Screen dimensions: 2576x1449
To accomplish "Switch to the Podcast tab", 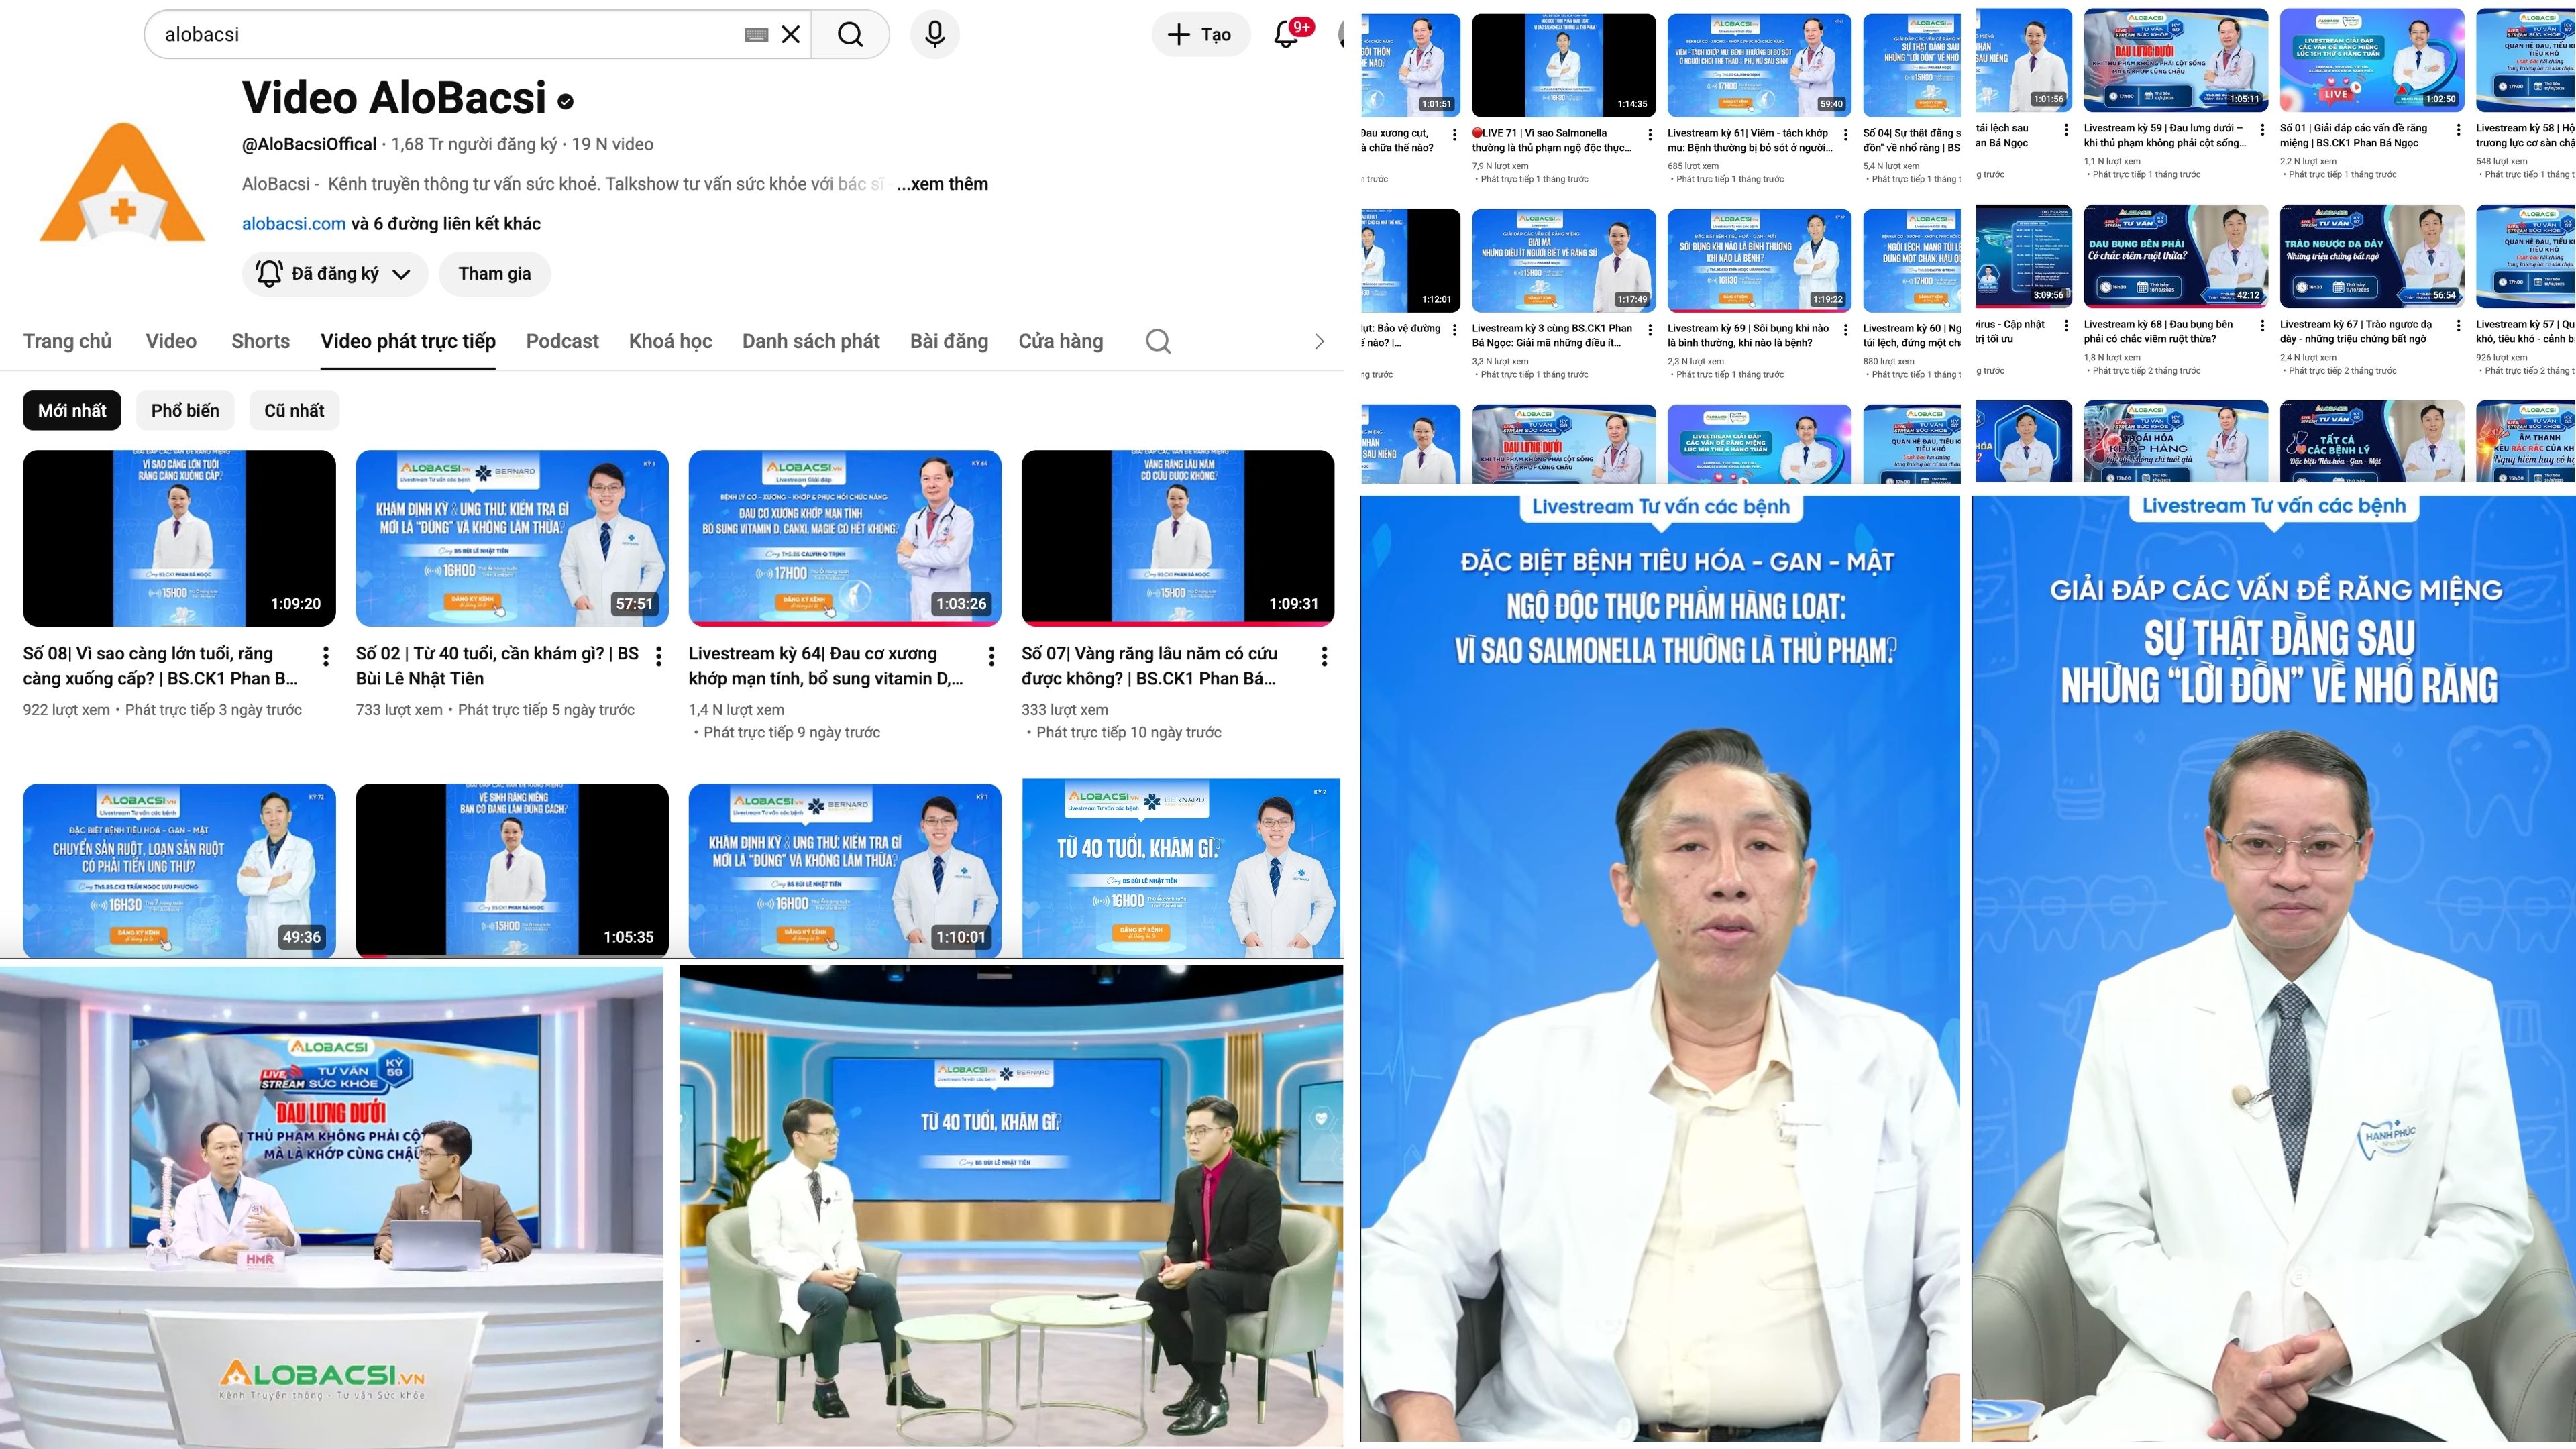I will (562, 342).
